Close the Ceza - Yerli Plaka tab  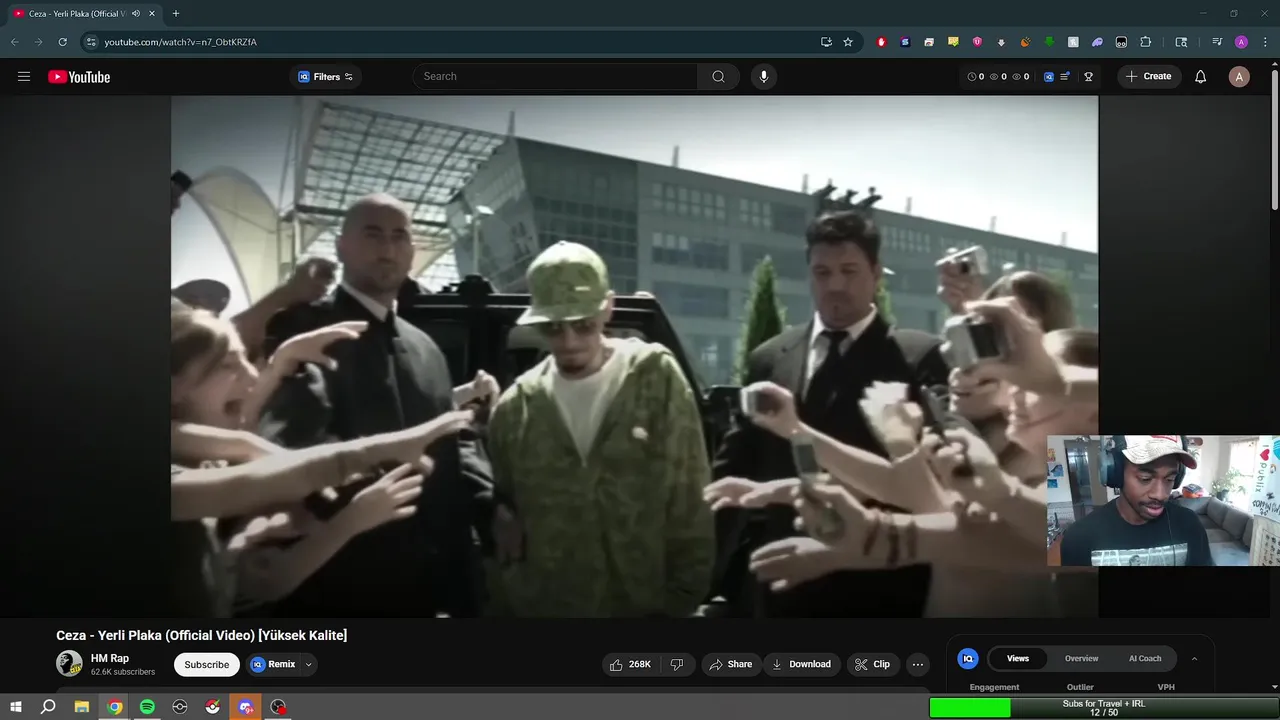coord(152,14)
